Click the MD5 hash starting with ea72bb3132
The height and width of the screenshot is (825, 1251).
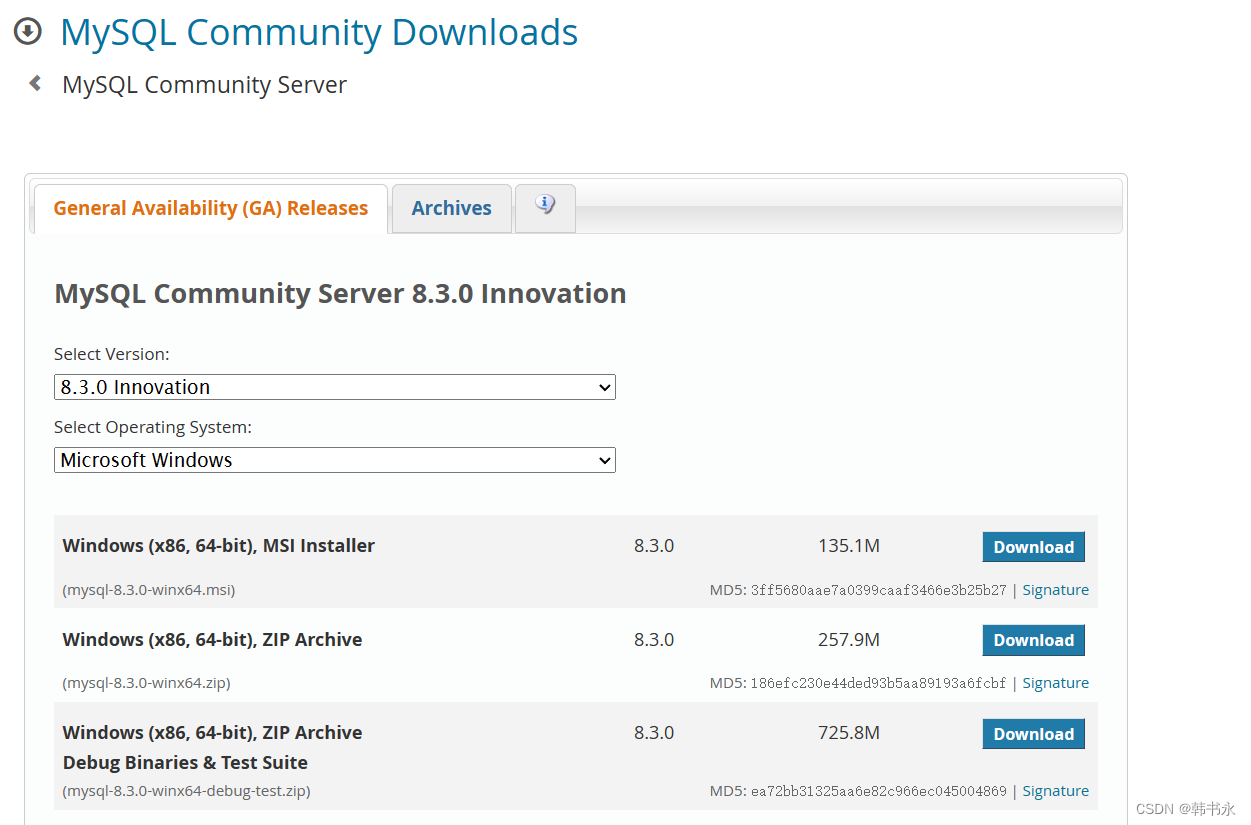878,791
